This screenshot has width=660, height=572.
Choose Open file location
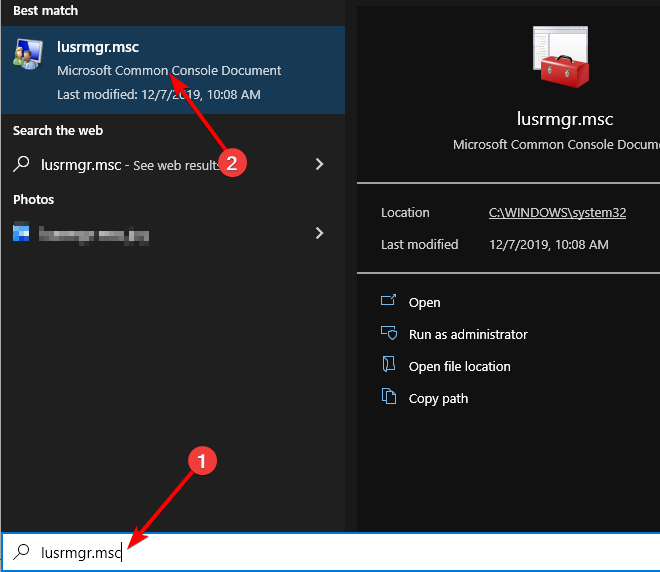(460, 367)
